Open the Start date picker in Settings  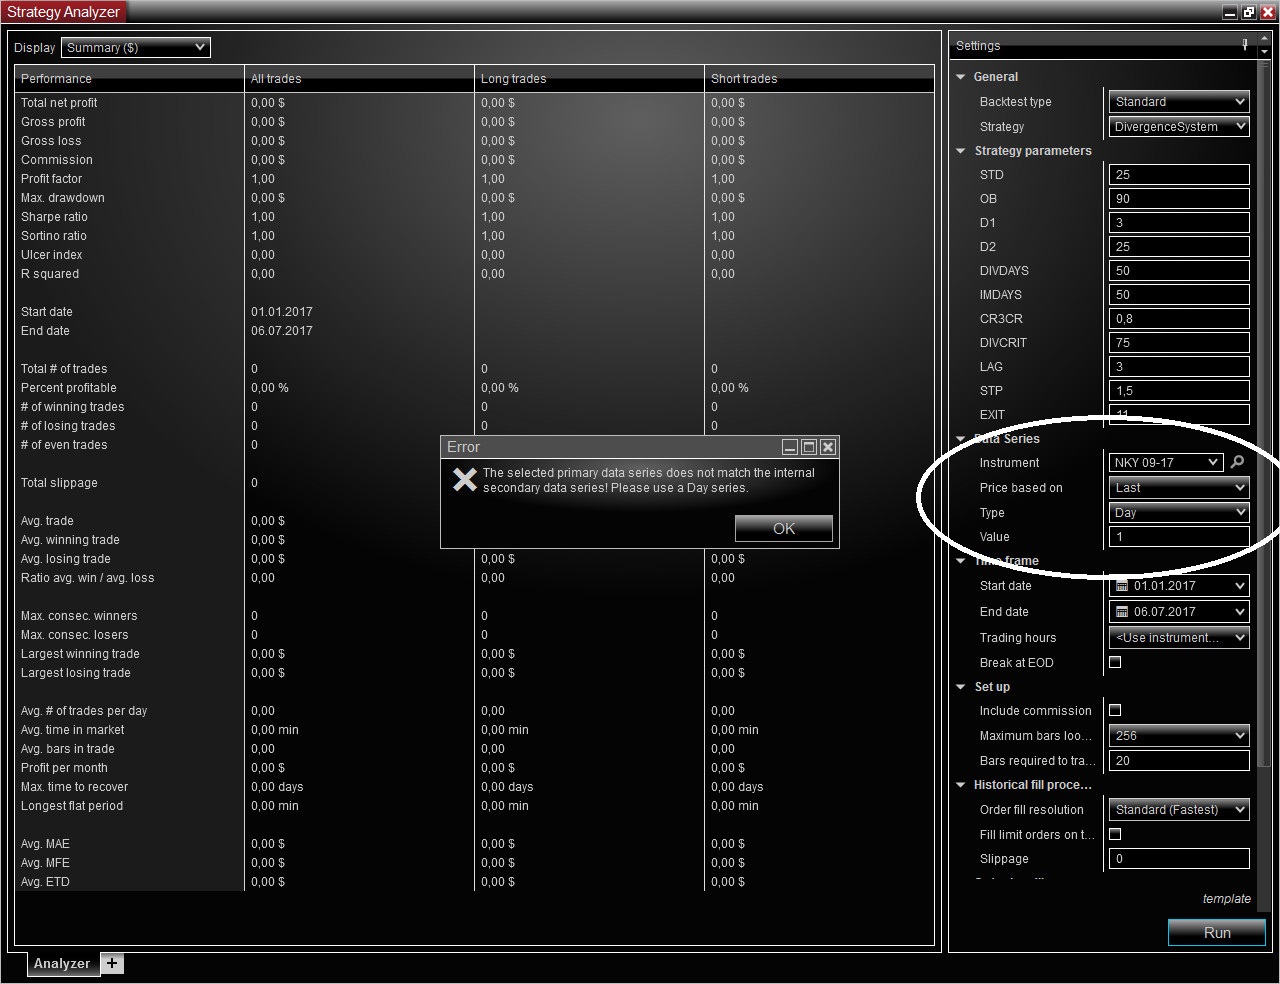click(1179, 586)
